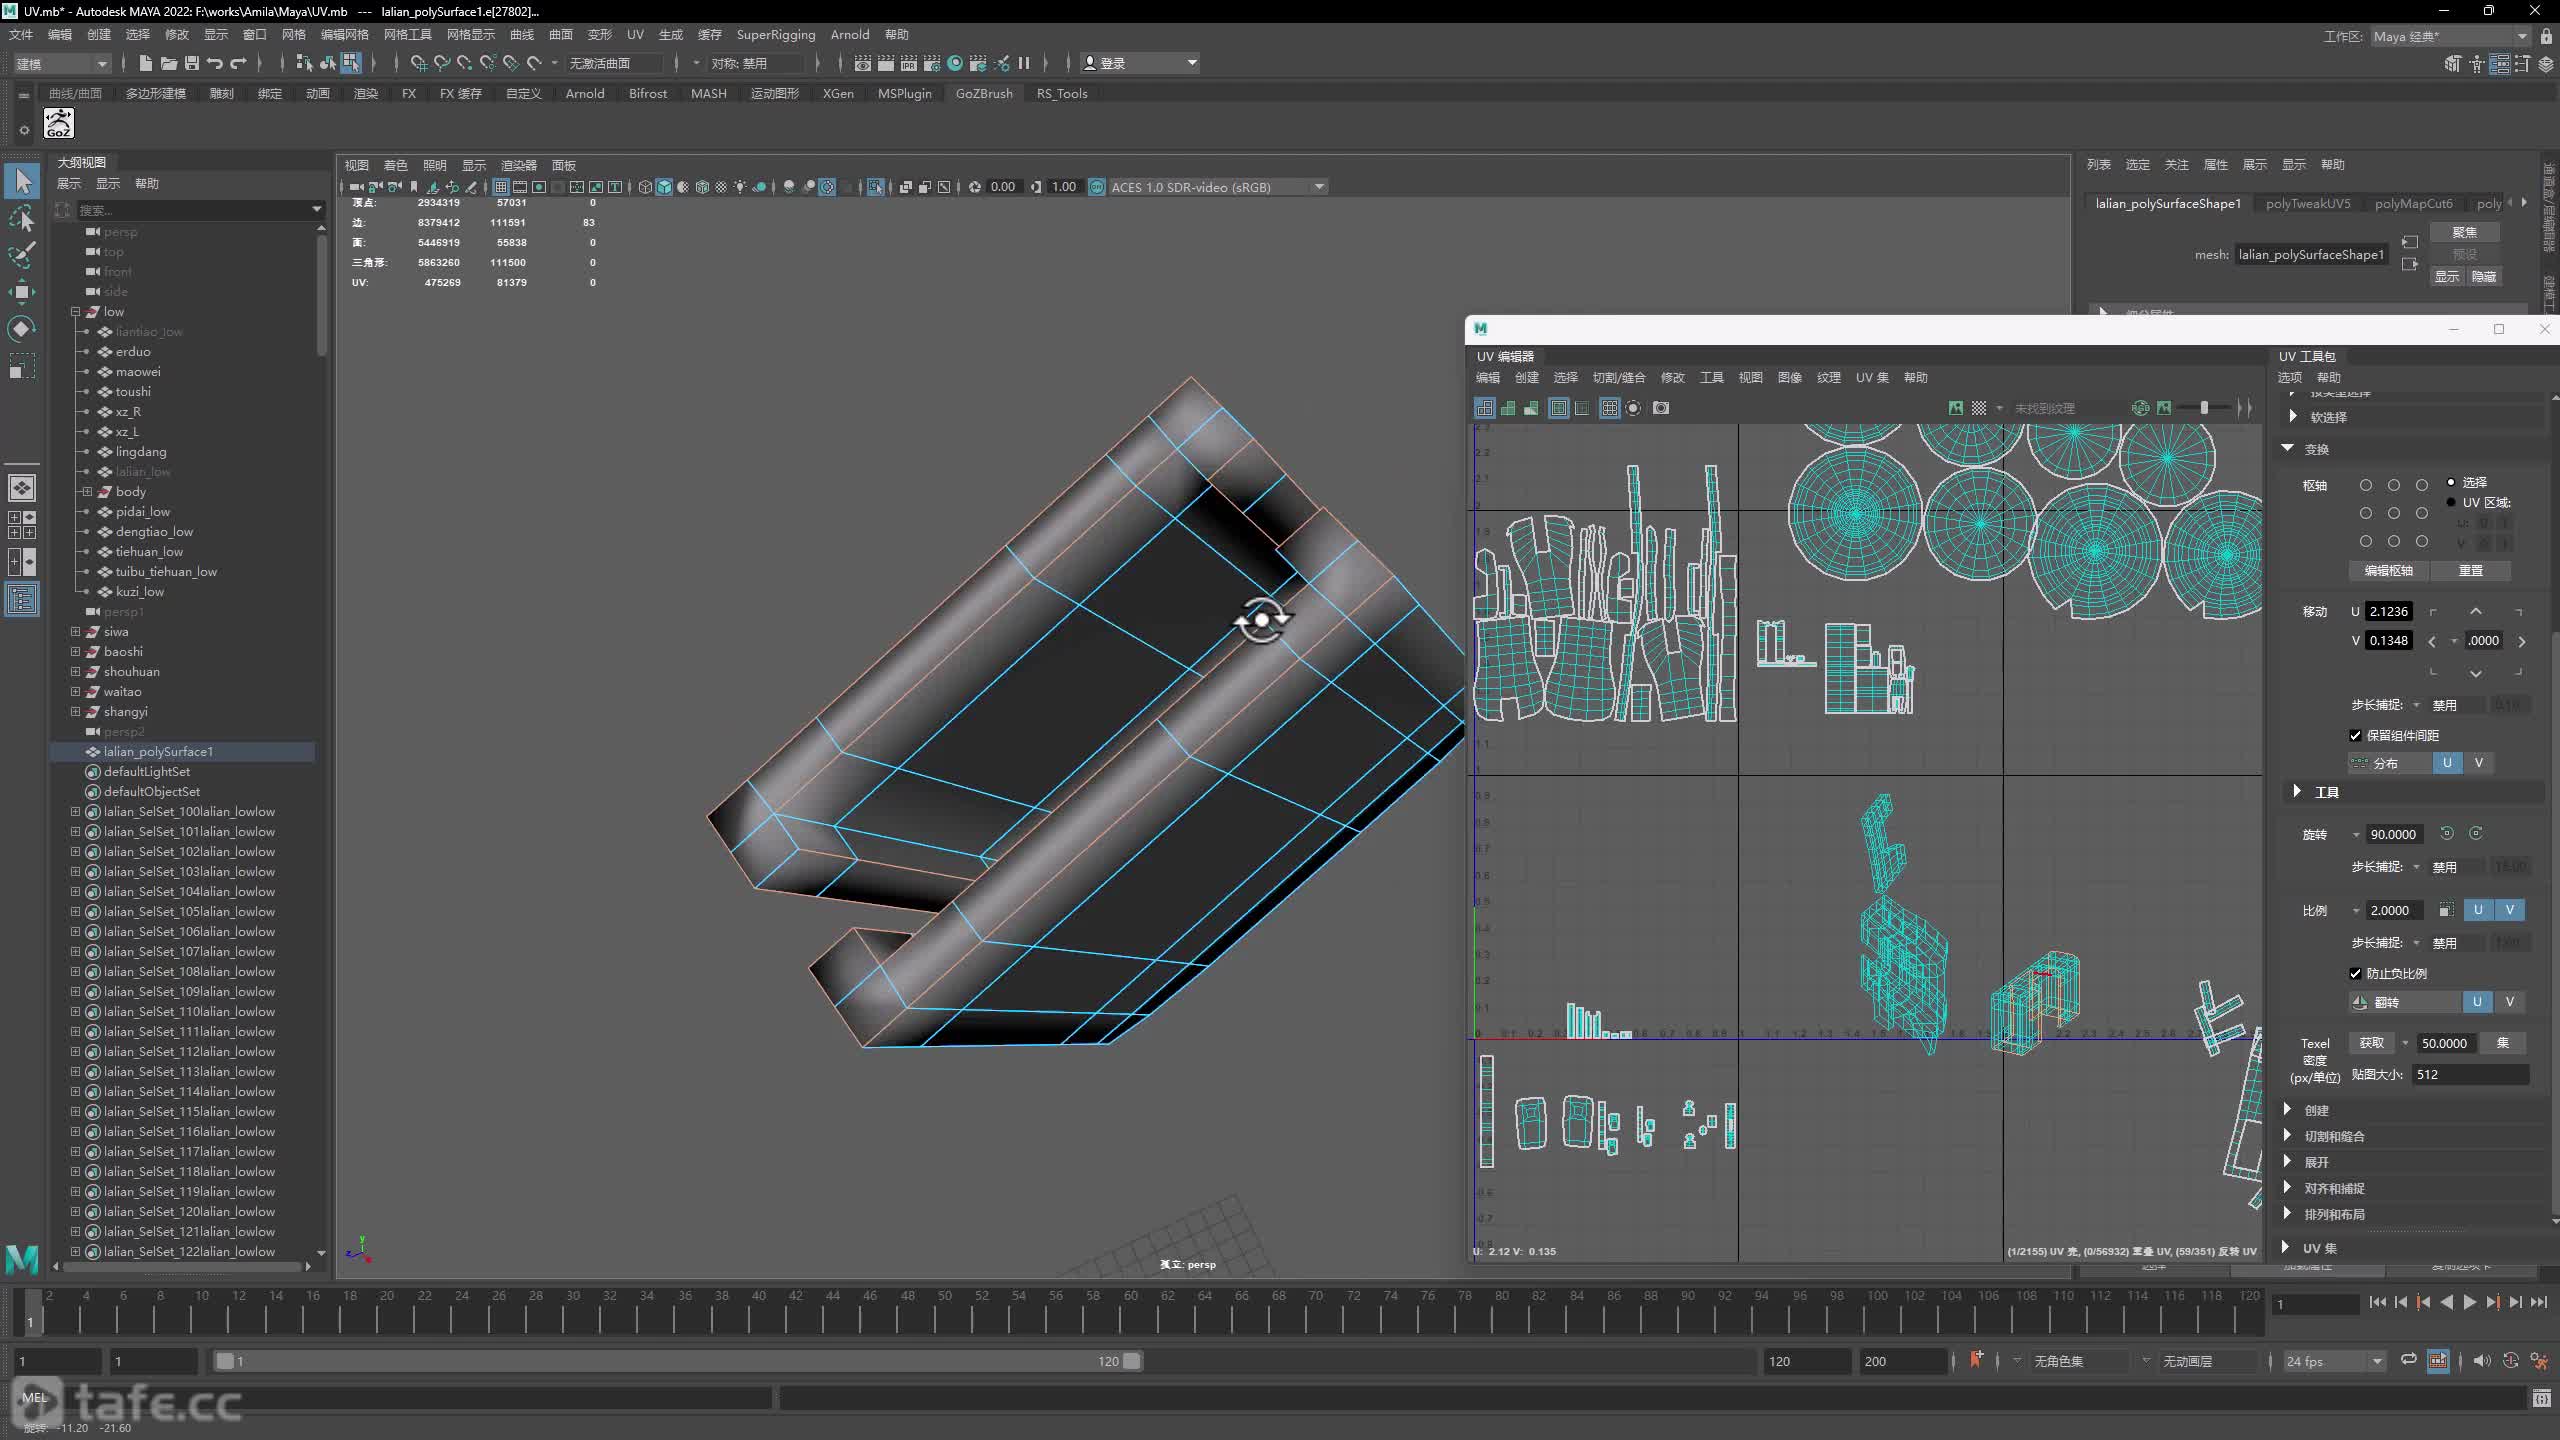Toggle scale V button in 比例 row
This screenshot has height=1440, width=2560.
click(x=2509, y=910)
